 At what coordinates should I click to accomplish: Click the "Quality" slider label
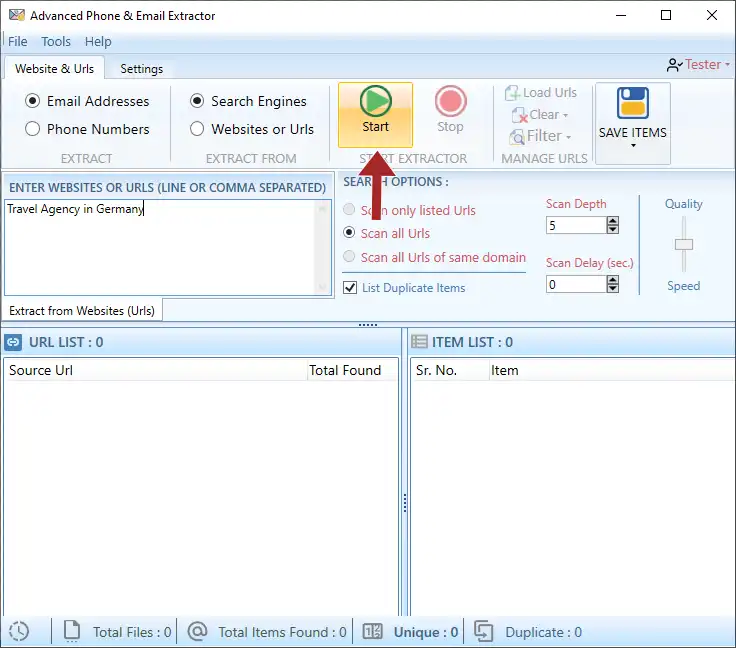coord(683,204)
